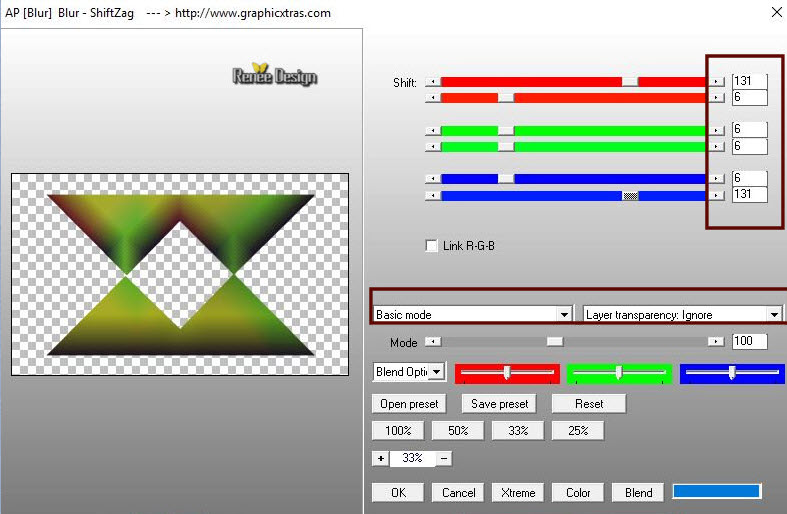Screen dimensions: 787x514
Task: Set preview zoom to 100%
Action: [x=398, y=431]
